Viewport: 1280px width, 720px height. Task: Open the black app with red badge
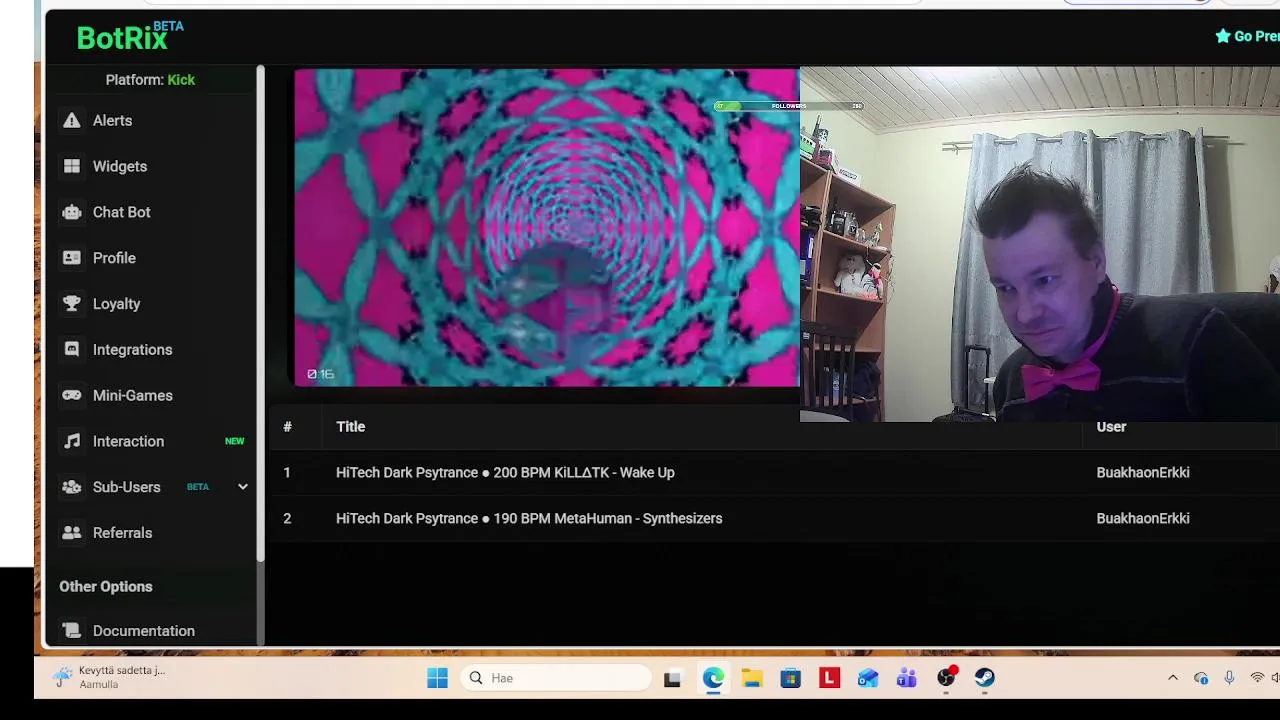tap(946, 678)
